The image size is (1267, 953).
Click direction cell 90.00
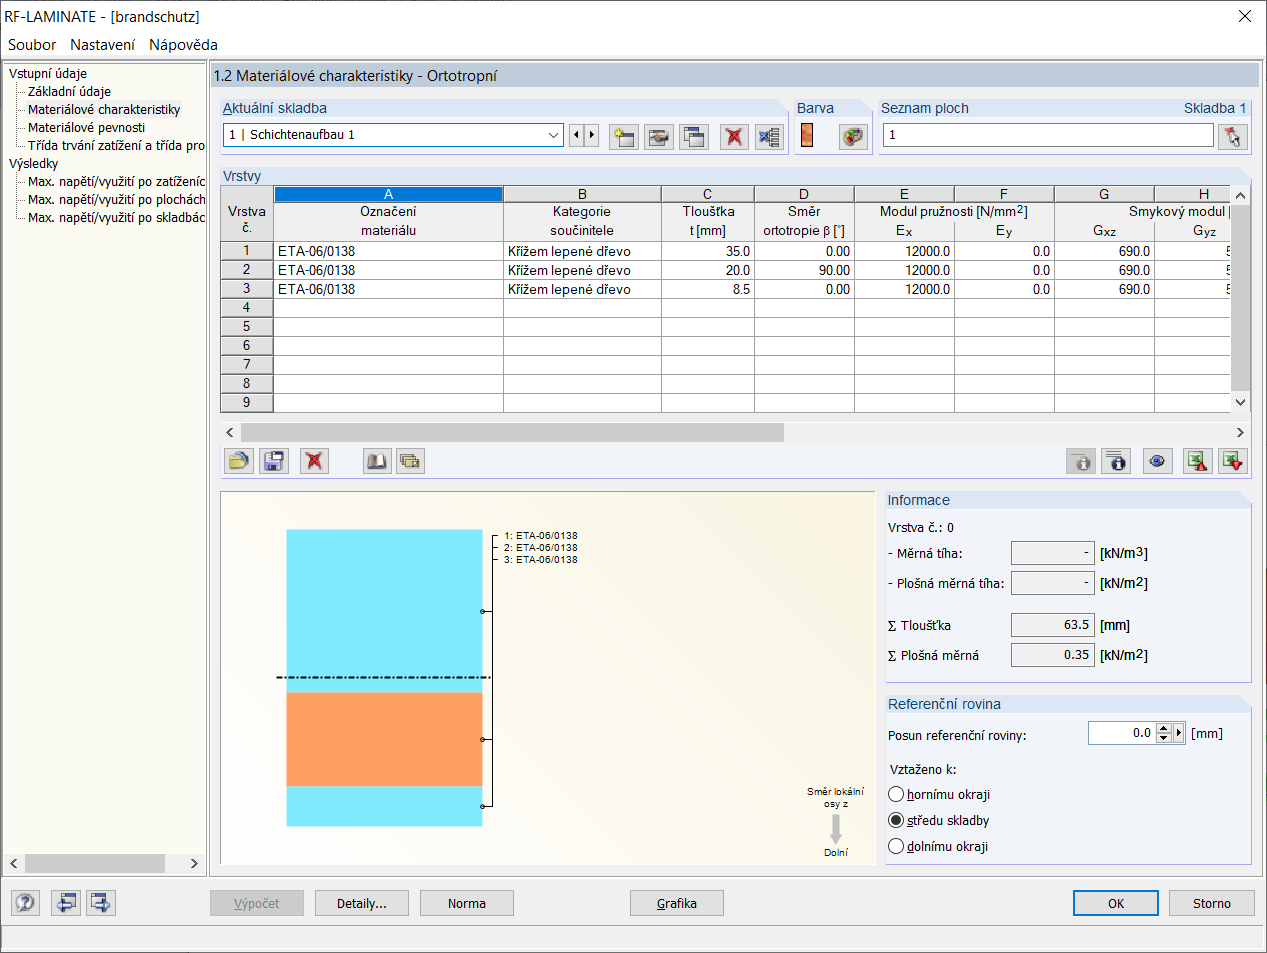(x=804, y=270)
